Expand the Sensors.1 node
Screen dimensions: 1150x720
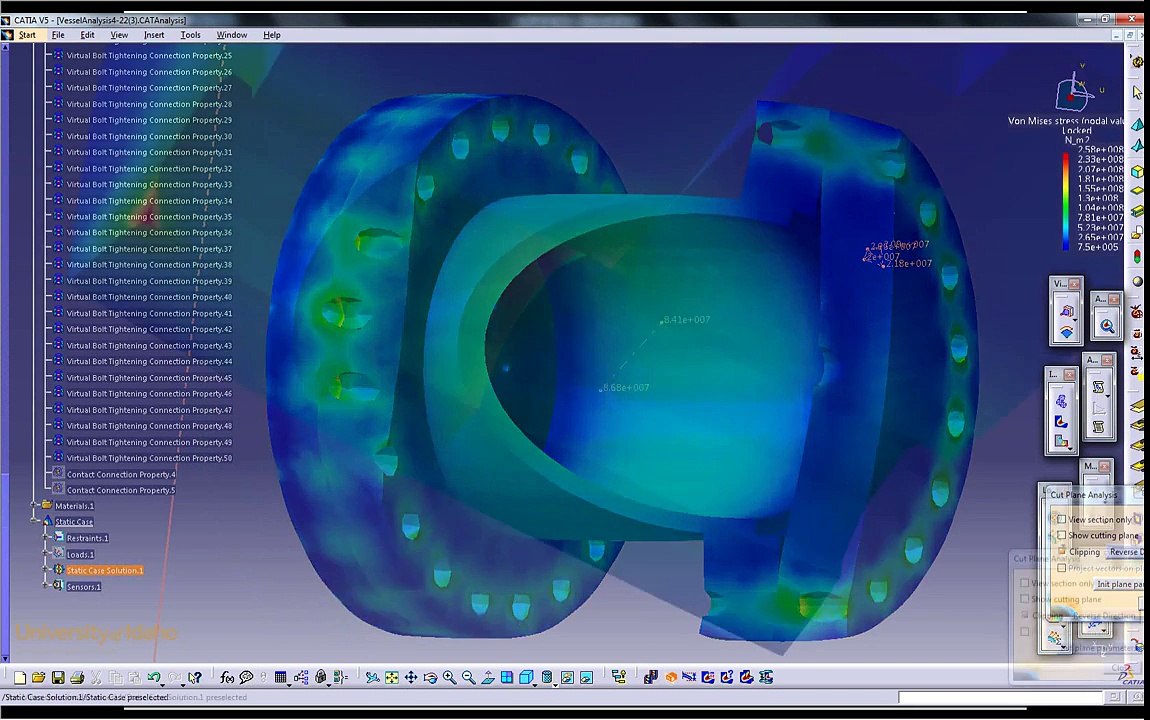(46, 586)
